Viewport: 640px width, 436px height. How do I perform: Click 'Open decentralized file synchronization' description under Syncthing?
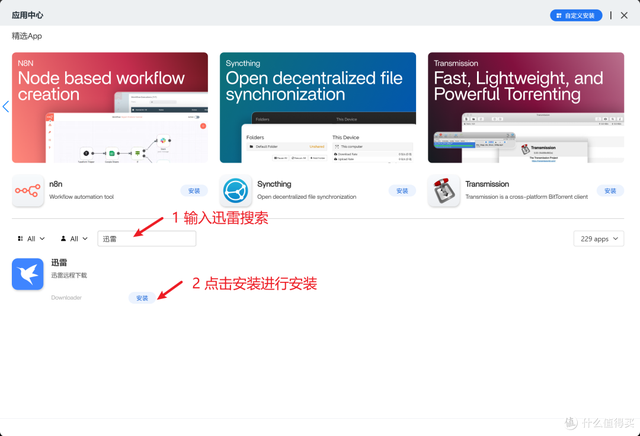pyautogui.click(x=307, y=197)
